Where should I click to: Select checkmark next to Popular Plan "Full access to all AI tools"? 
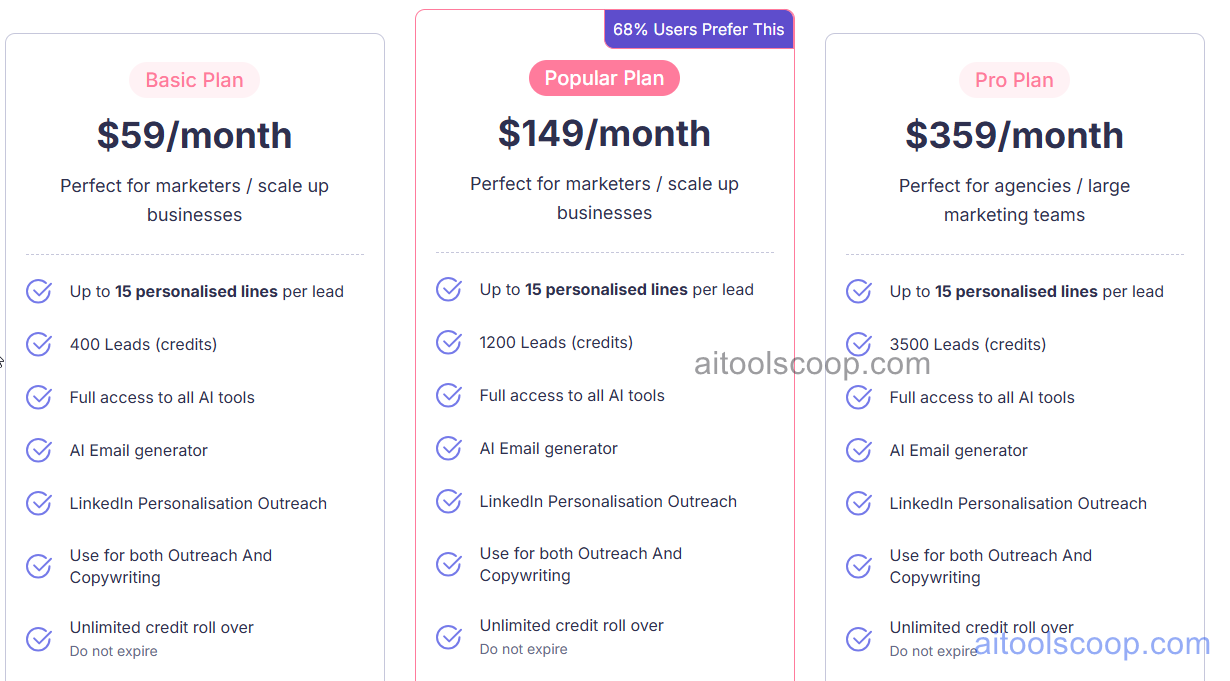(x=448, y=395)
